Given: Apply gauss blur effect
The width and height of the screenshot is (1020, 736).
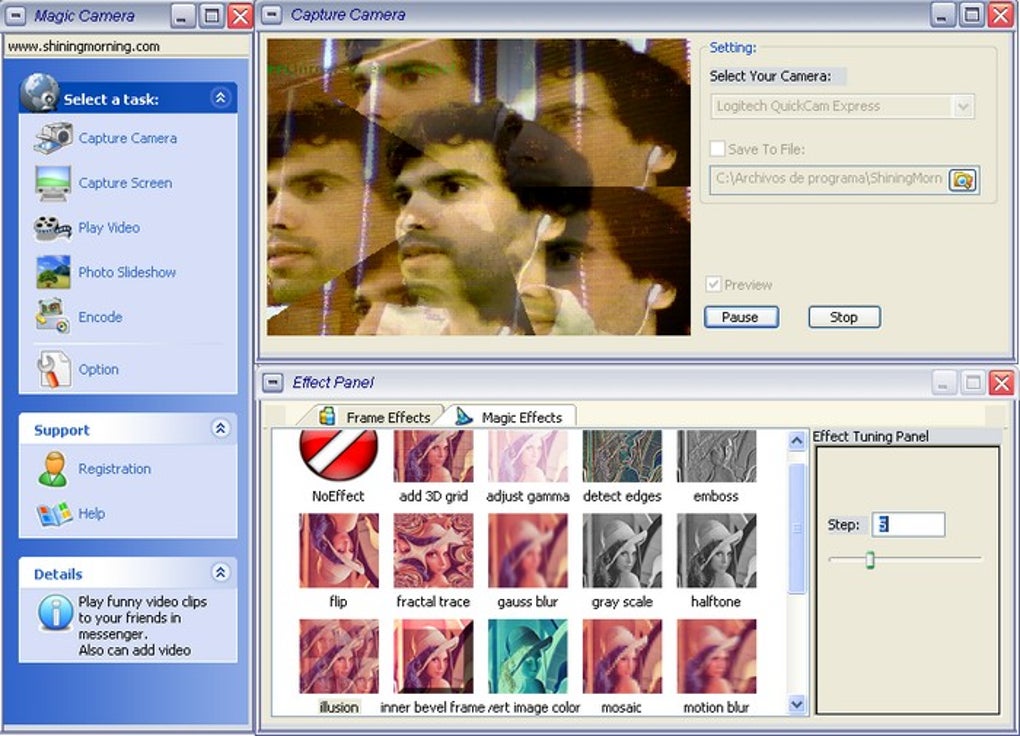Looking at the screenshot, I should click(528, 551).
